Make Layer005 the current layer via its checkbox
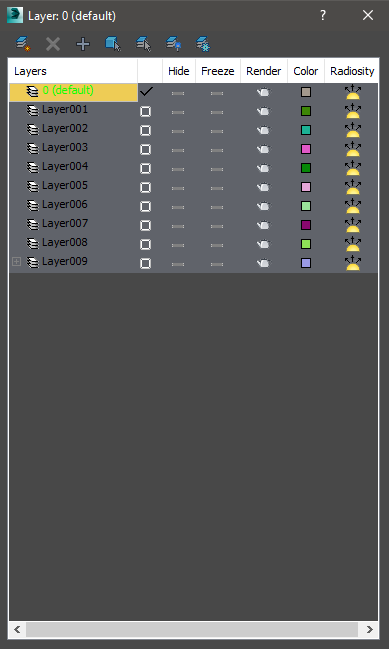 point(146,187)
